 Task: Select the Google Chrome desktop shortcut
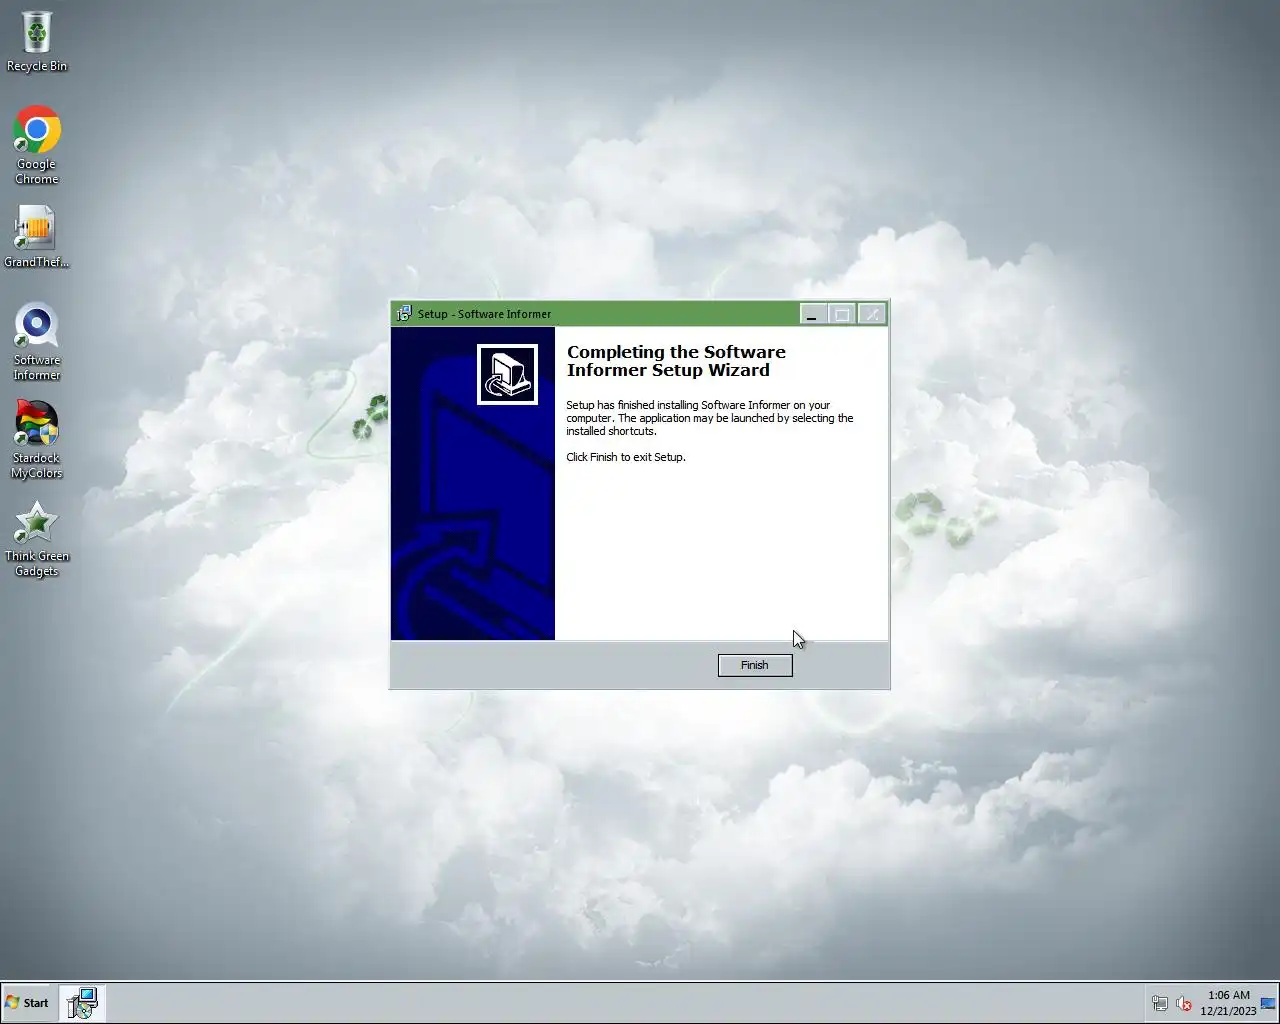[37, 145]
